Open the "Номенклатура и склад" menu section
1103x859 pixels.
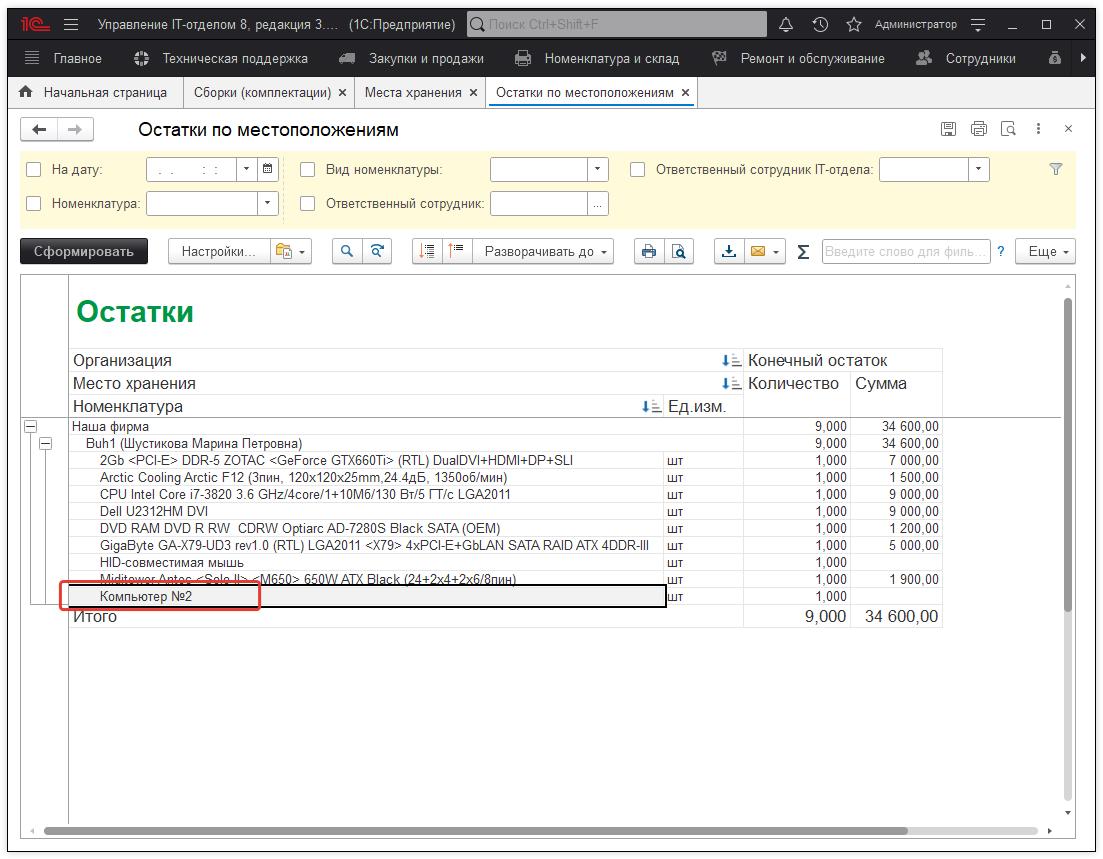click(x=610, y=59)
